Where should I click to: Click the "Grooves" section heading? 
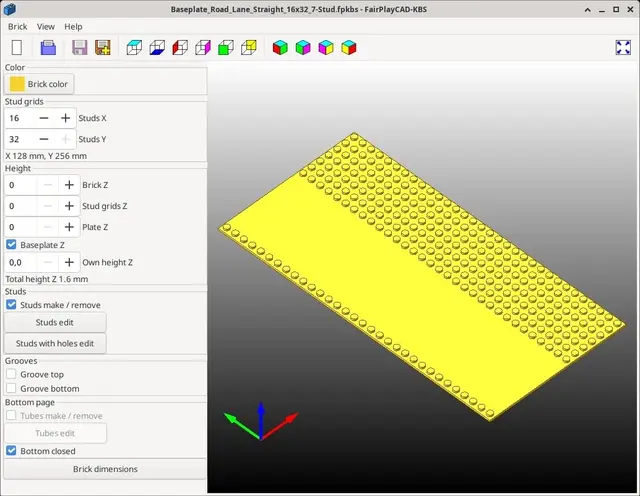point(21,361)
